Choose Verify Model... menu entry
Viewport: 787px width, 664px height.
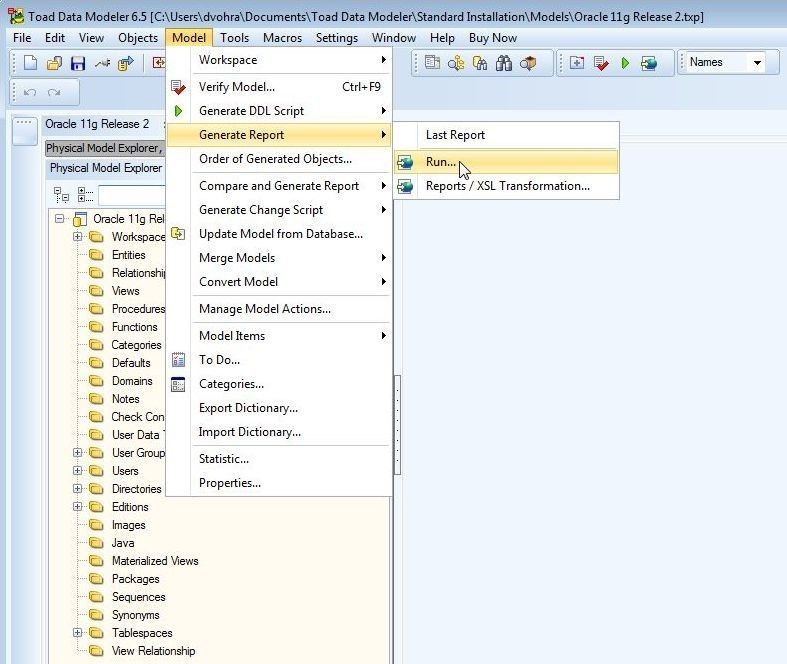point(279,87)
